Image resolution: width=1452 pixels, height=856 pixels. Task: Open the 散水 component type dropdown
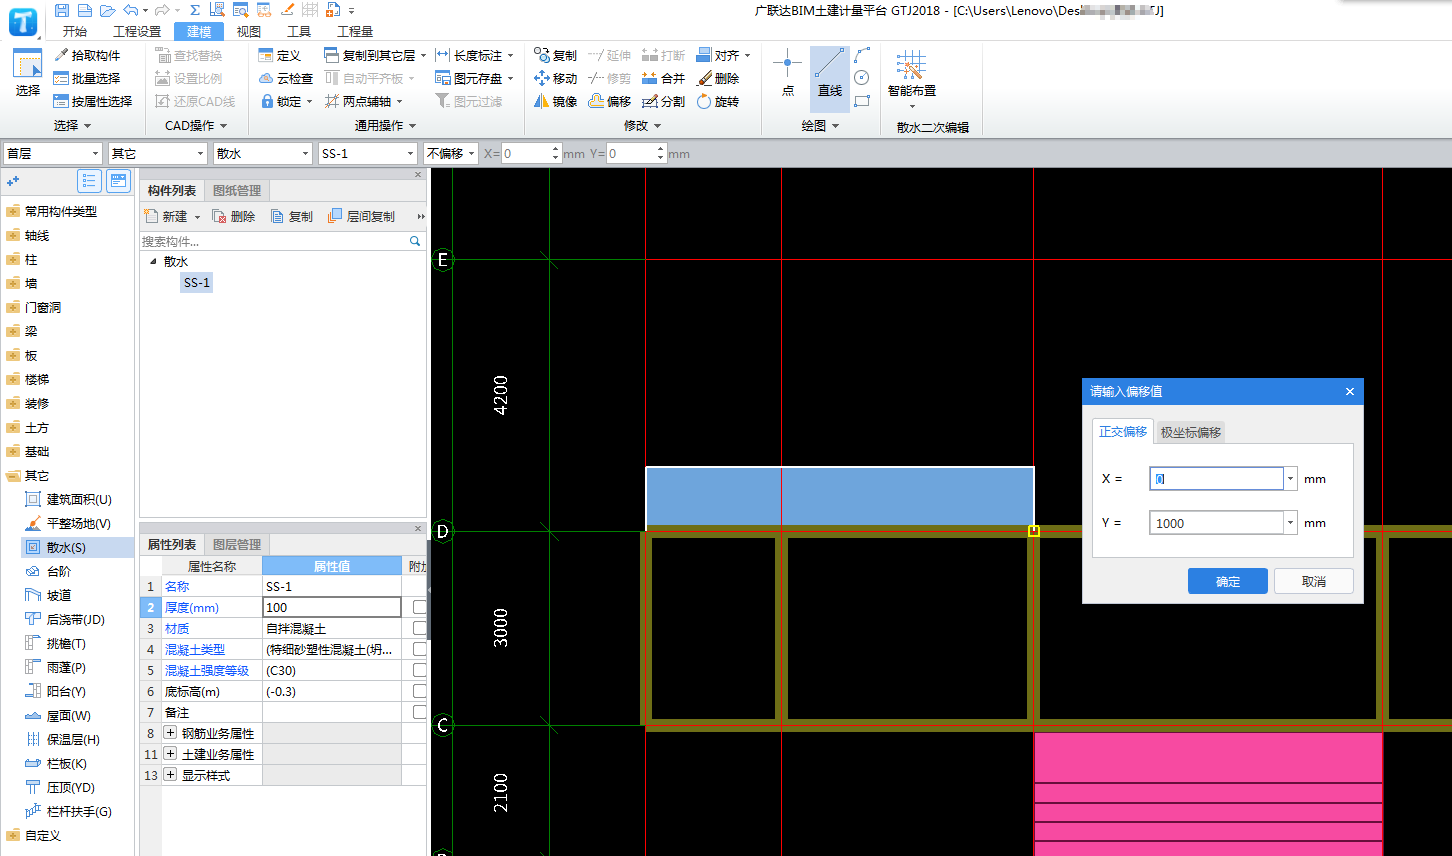(306, 153)
